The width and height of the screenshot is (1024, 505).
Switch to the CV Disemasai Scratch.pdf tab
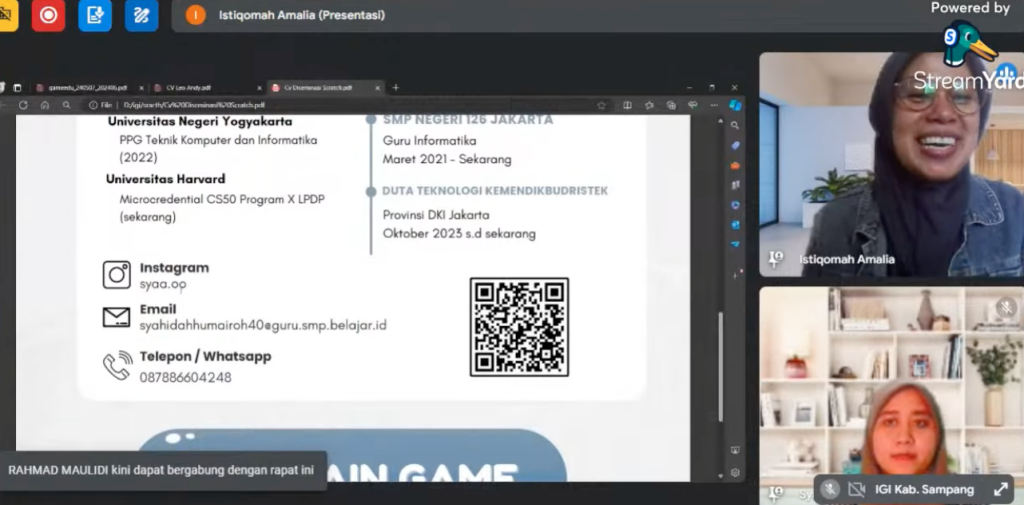(x=318, y=88)
